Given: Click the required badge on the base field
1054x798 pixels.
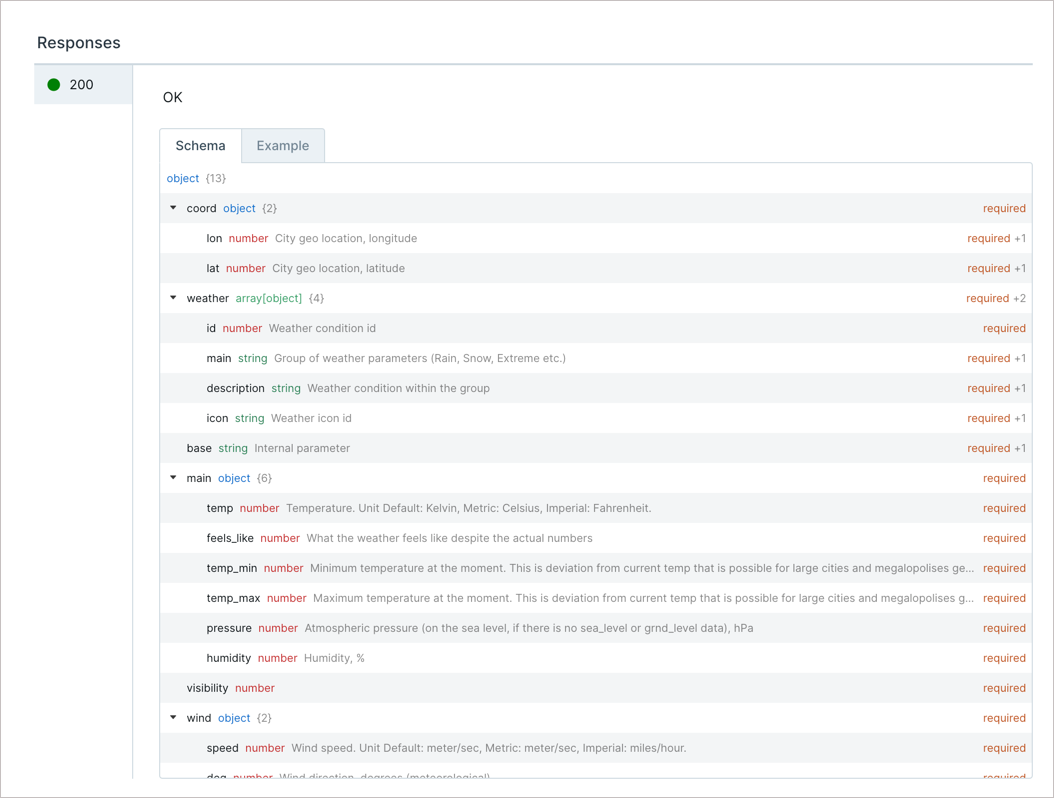Looking at the screenshot, I should tap(996, 448).
